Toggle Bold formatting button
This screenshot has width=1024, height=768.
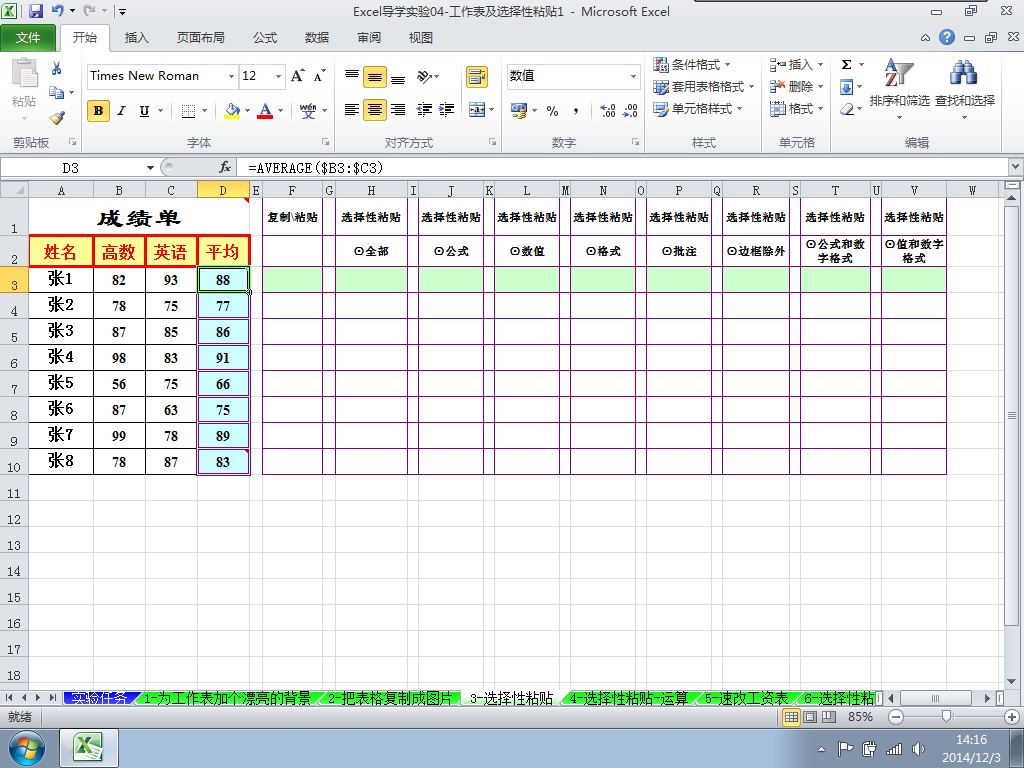[99, 110]
